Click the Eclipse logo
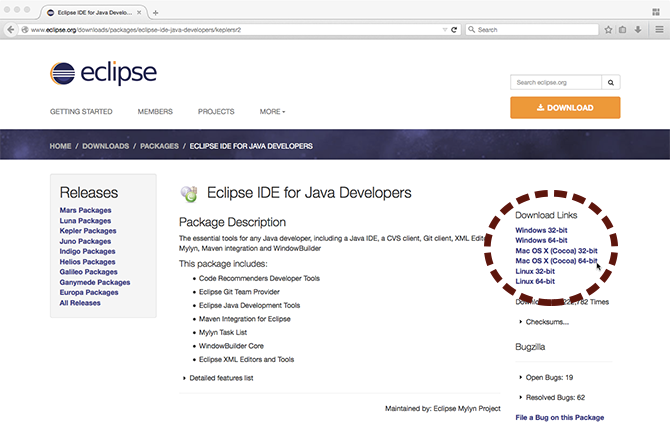 [x=103, y=73]
